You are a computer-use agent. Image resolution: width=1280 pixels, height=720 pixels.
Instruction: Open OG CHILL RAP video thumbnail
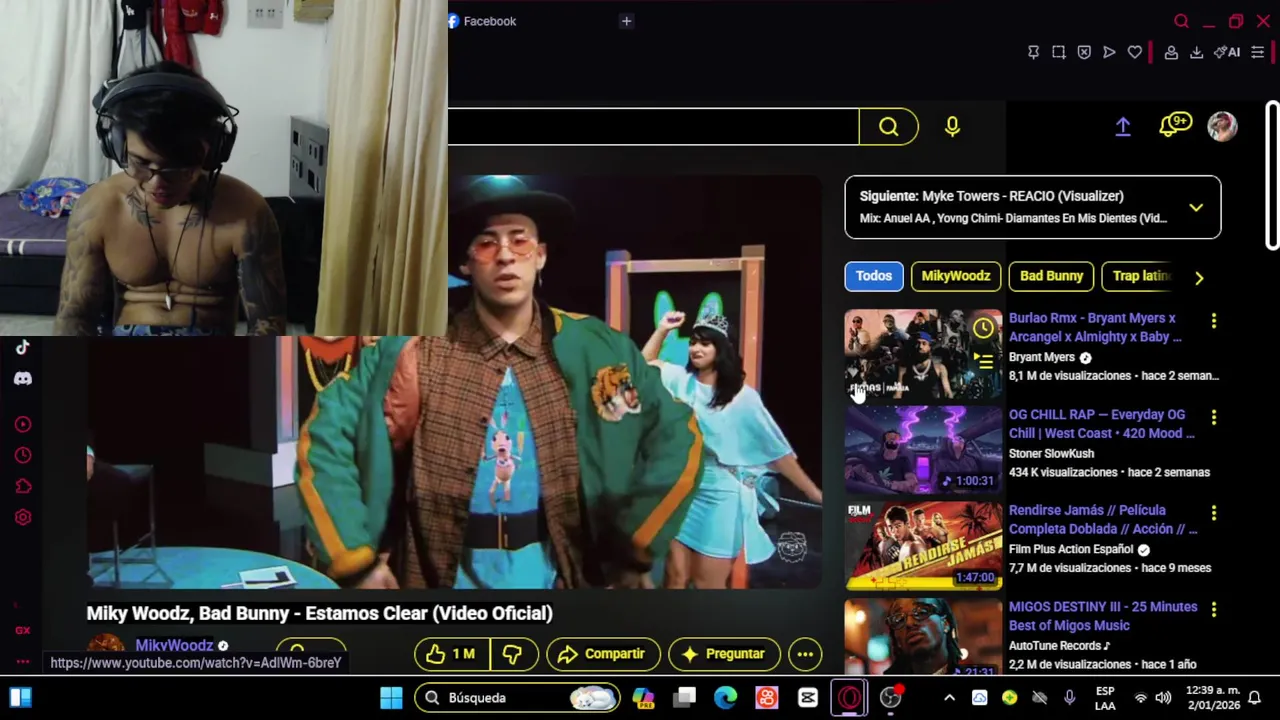tap(923, 450)
